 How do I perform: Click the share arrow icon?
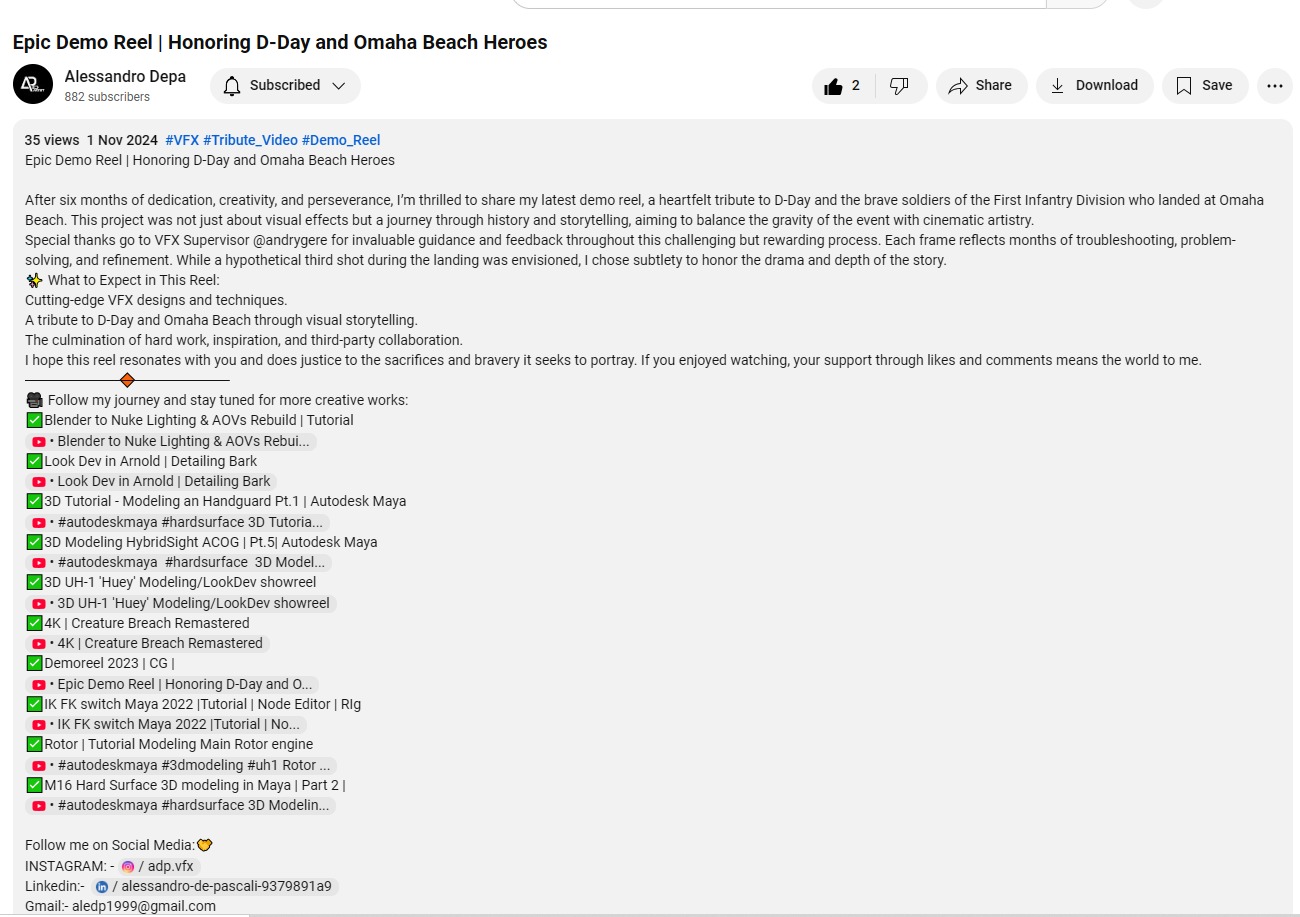958,86
